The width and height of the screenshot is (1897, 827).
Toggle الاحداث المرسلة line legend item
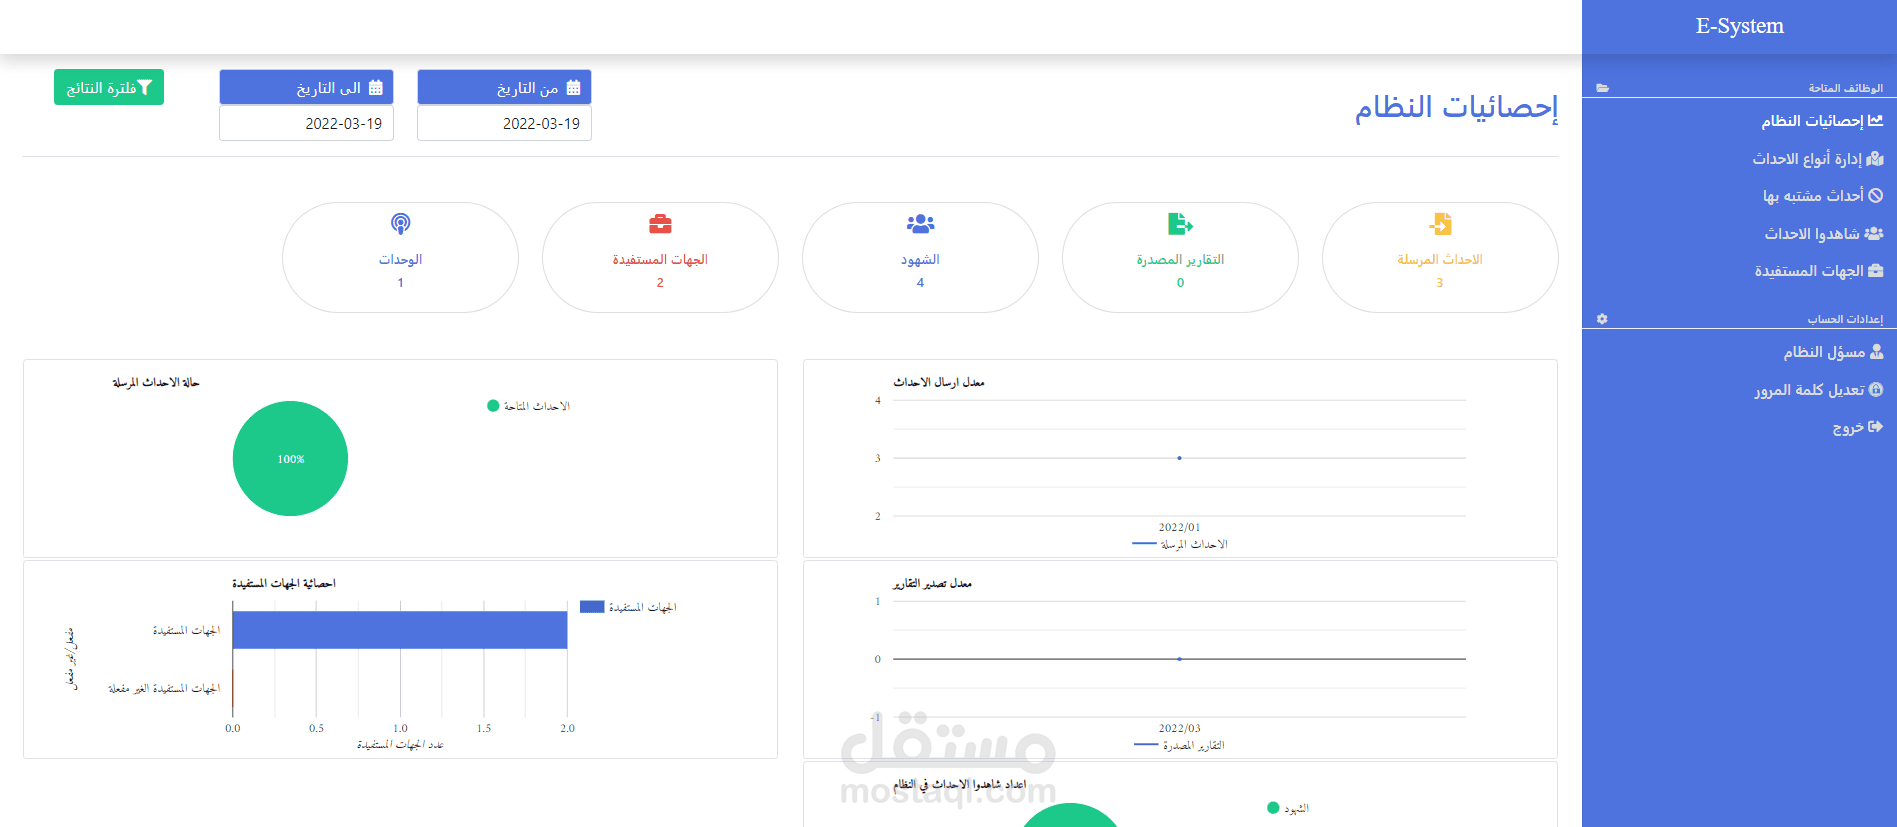coord(1180,544)
